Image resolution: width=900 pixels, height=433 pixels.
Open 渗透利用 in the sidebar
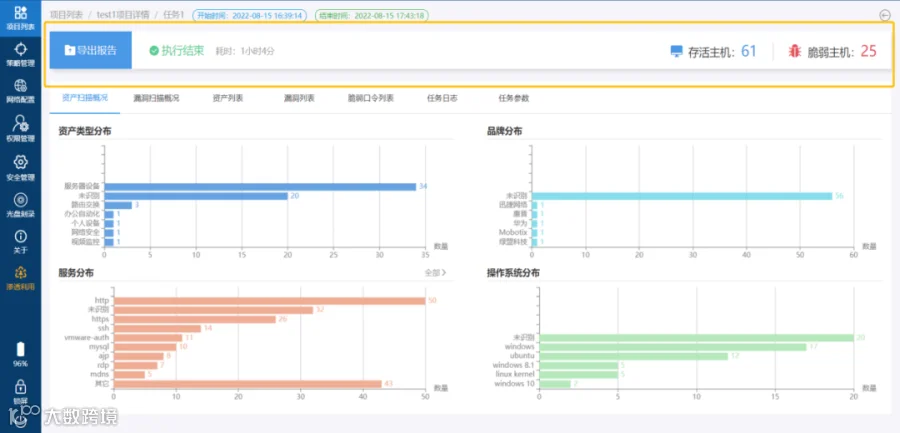click(21, 278)
